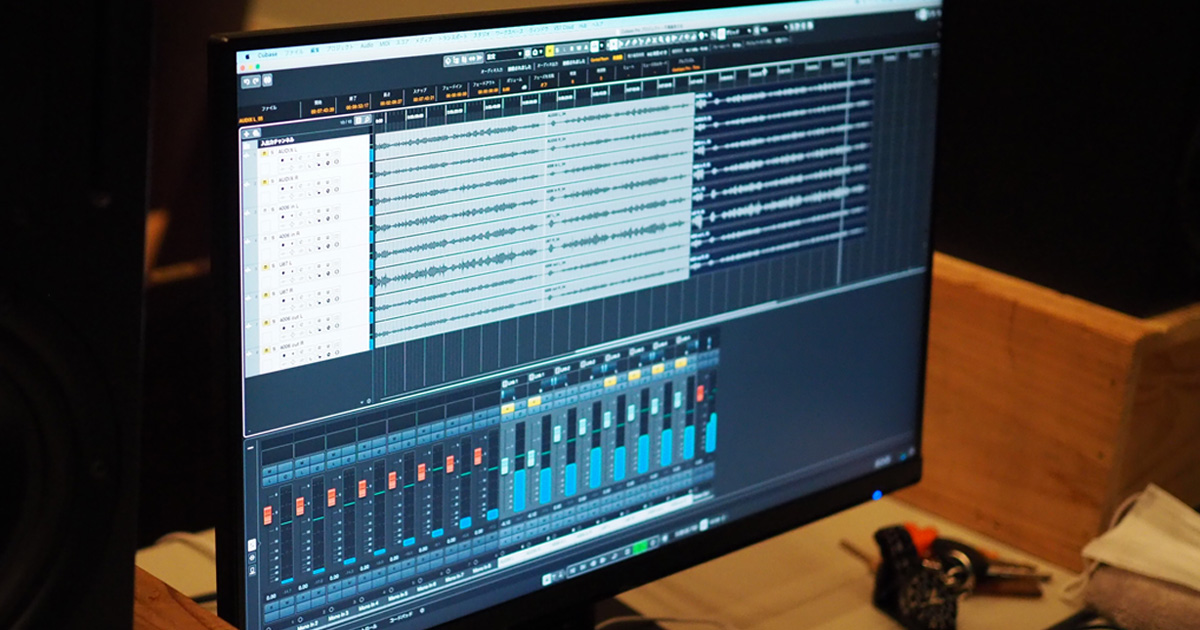Click the first red mixer input fader
Image resolution: width=1200 pixels, height=630 pixels.
tap(270, 514)
